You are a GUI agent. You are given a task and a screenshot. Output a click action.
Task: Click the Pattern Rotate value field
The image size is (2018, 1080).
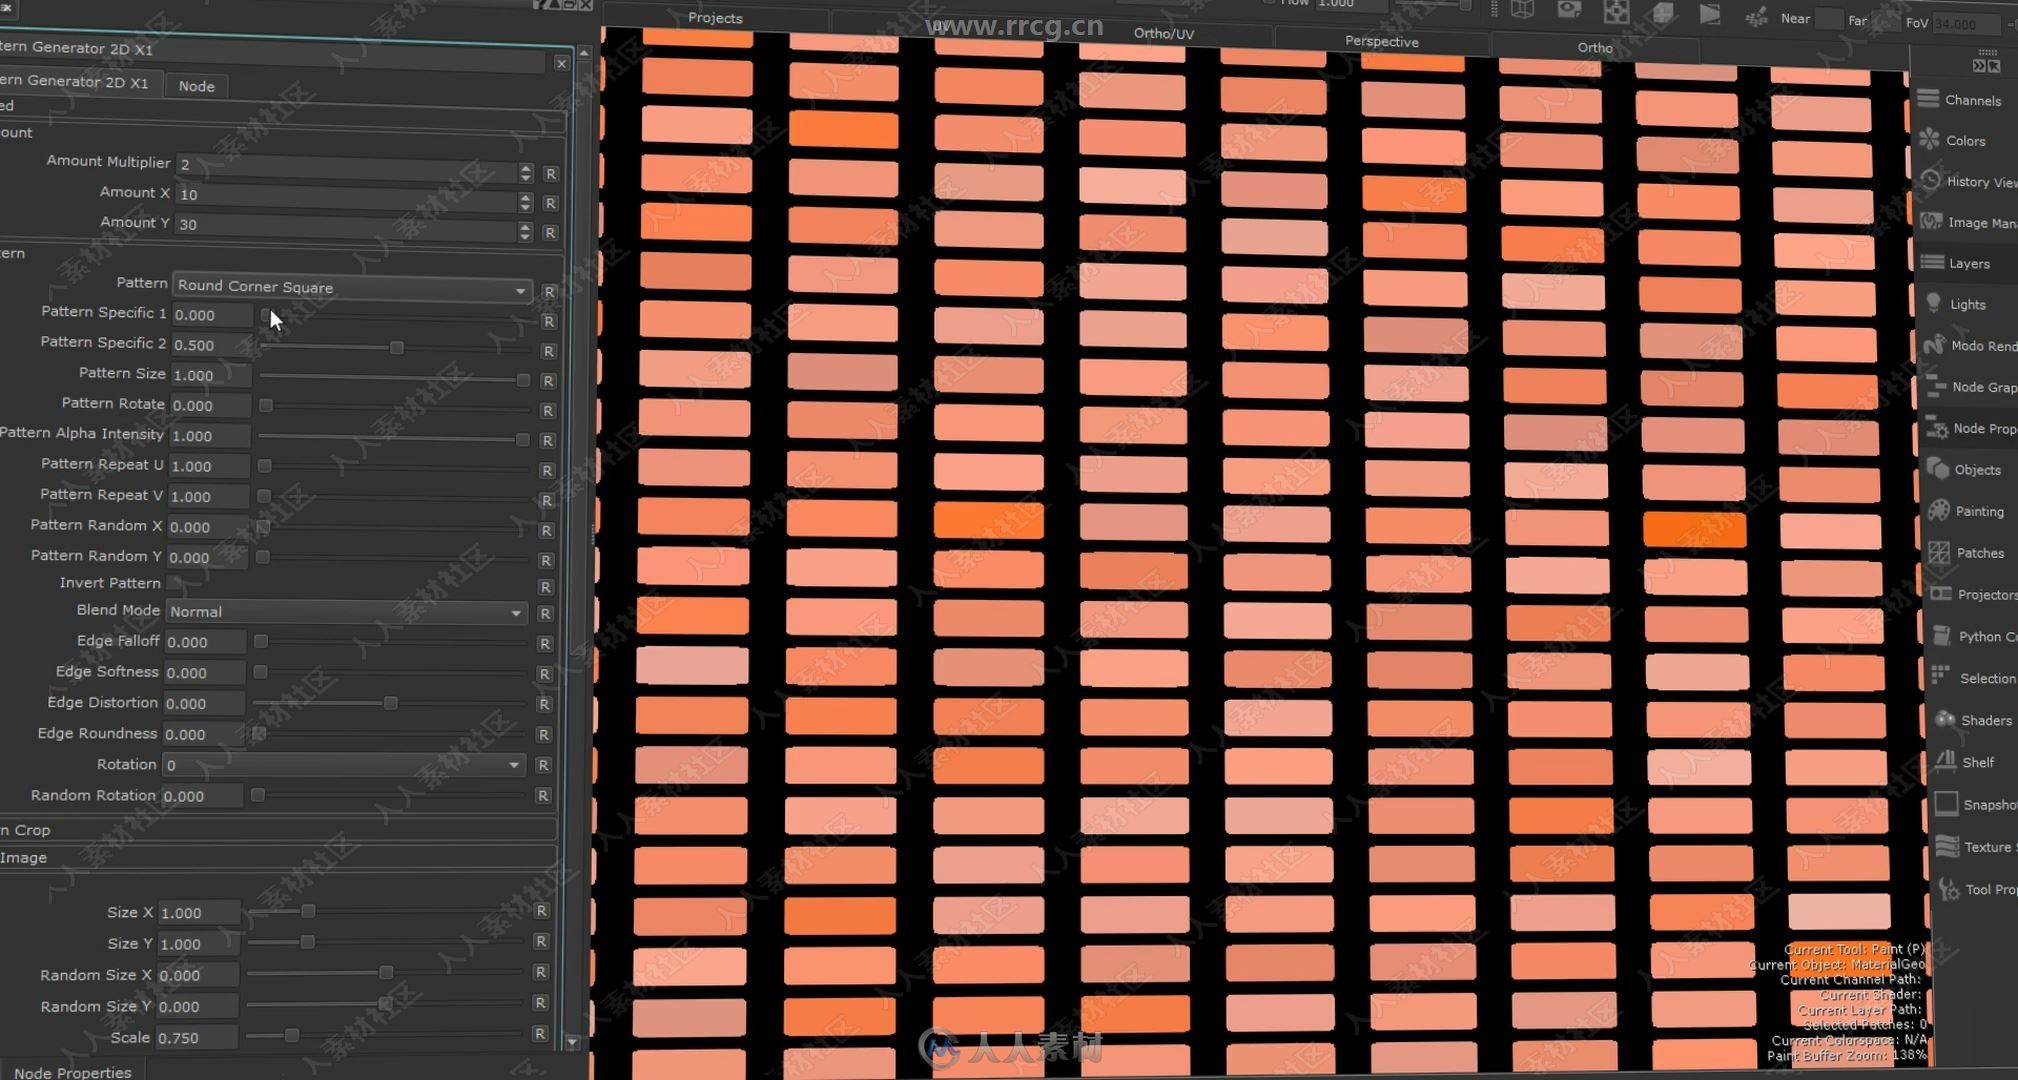tap(210, 405)
